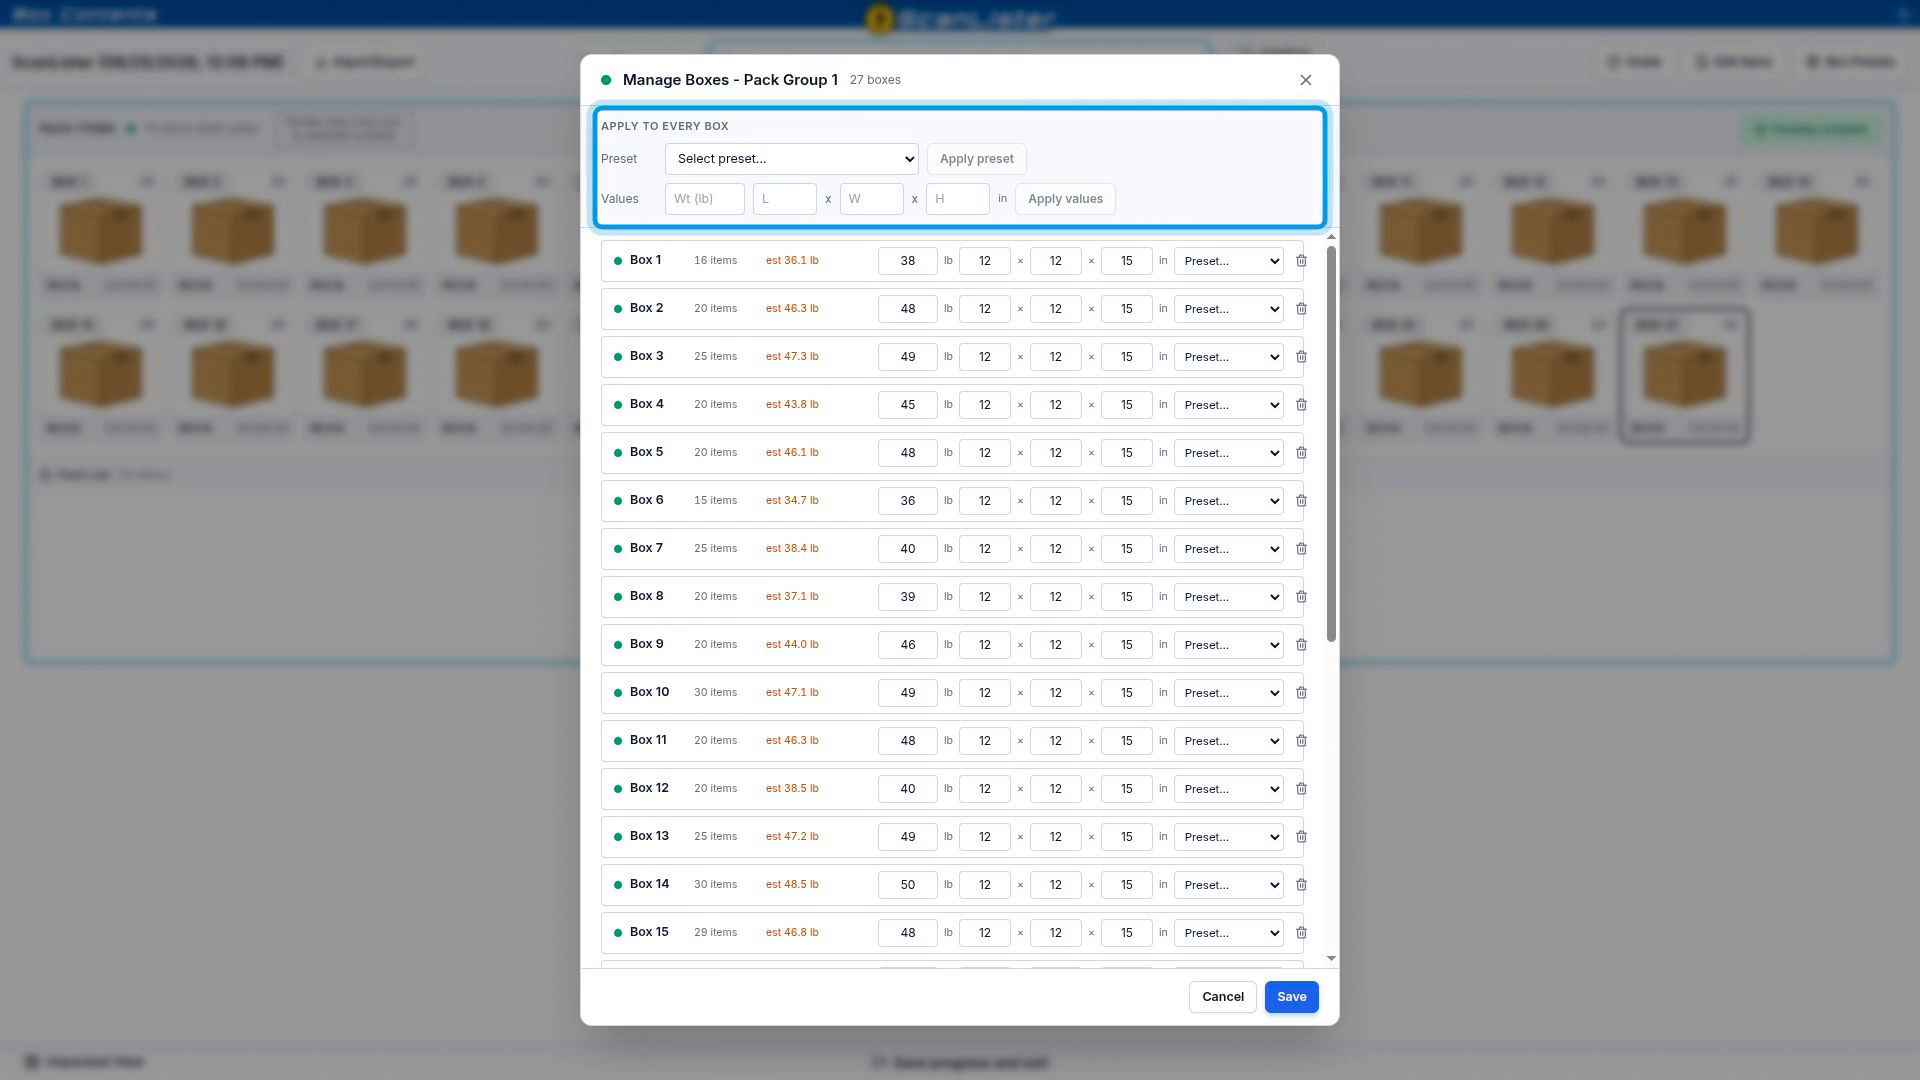Edit the width field for Box 8
The height and width of the screenshot is (1080, 1920).
point(1055,597)
